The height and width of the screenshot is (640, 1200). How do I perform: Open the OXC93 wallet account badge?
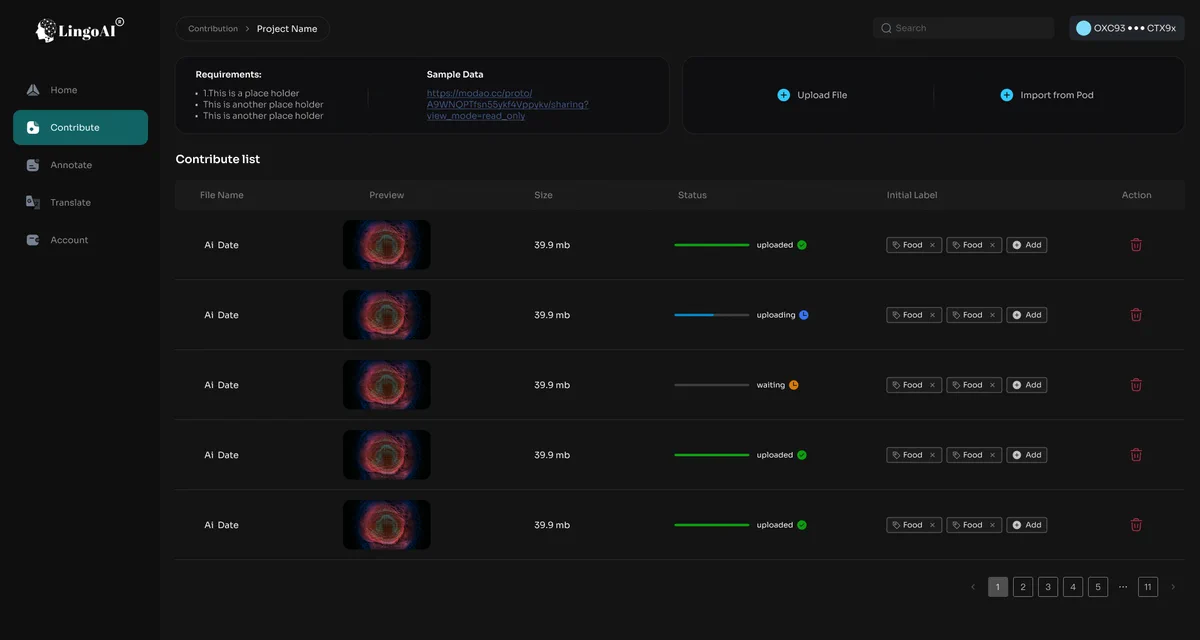pos(1127,28)
